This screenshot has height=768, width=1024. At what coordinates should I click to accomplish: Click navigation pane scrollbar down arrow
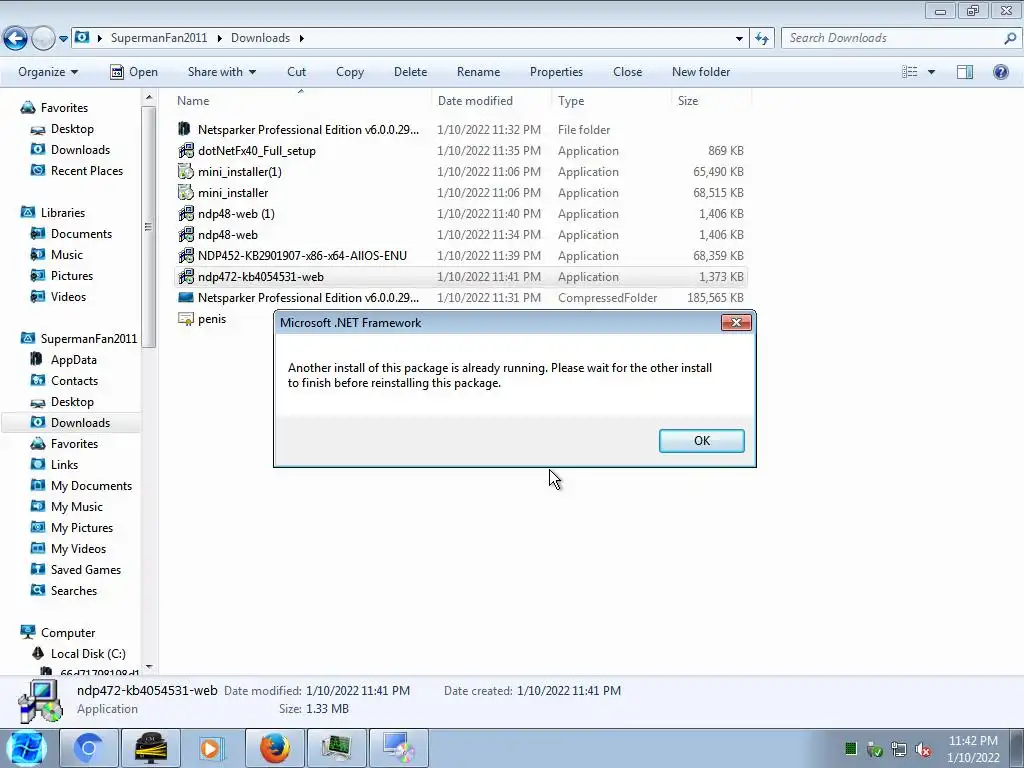[x=149, y=667]
